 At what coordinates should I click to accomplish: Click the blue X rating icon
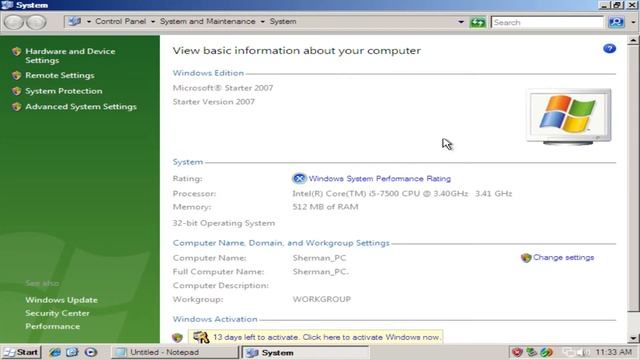pos(299,178)
